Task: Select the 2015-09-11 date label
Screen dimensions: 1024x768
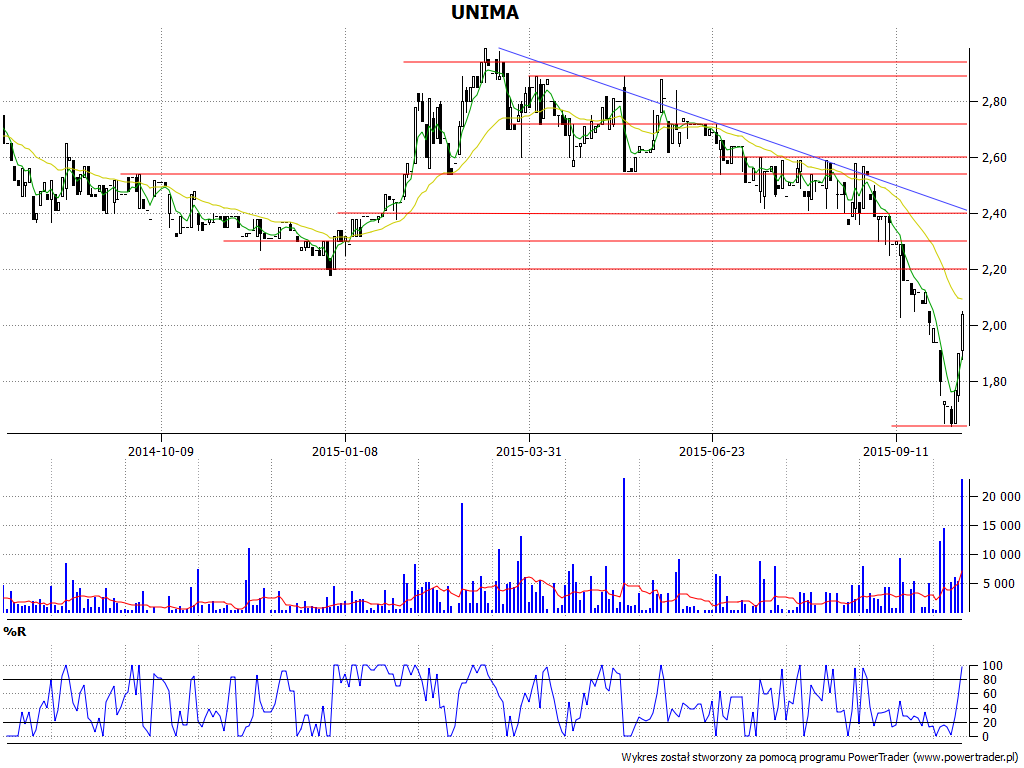Action: pos(896,451)
